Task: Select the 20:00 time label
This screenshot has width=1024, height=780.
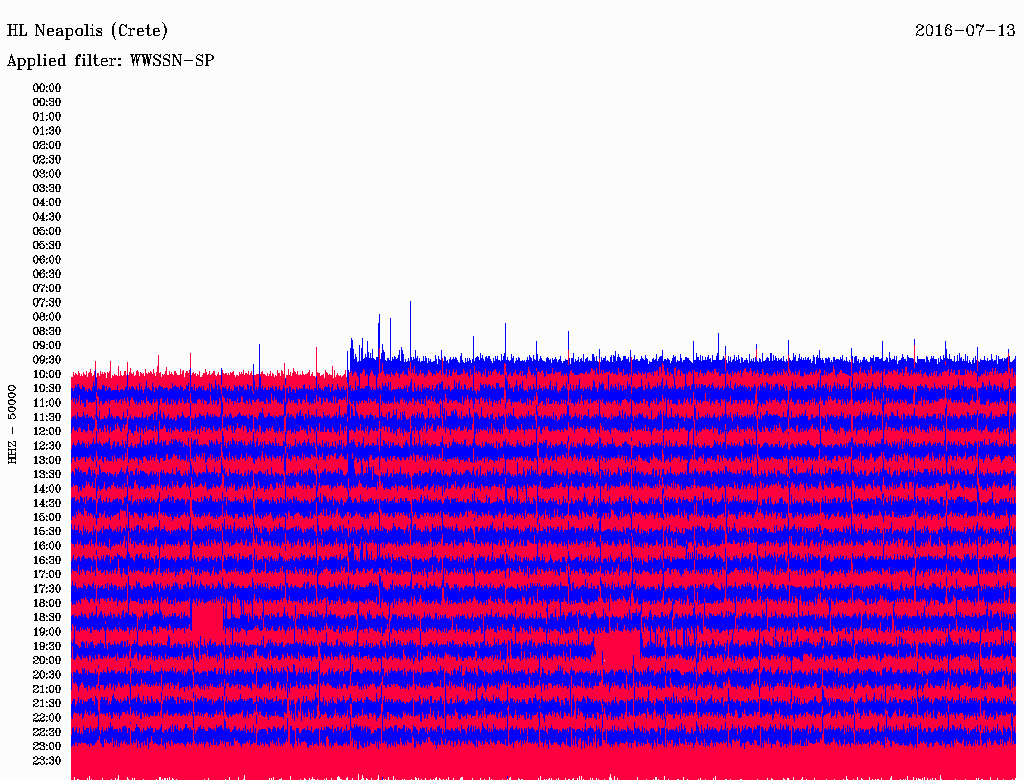Action: 47,660
